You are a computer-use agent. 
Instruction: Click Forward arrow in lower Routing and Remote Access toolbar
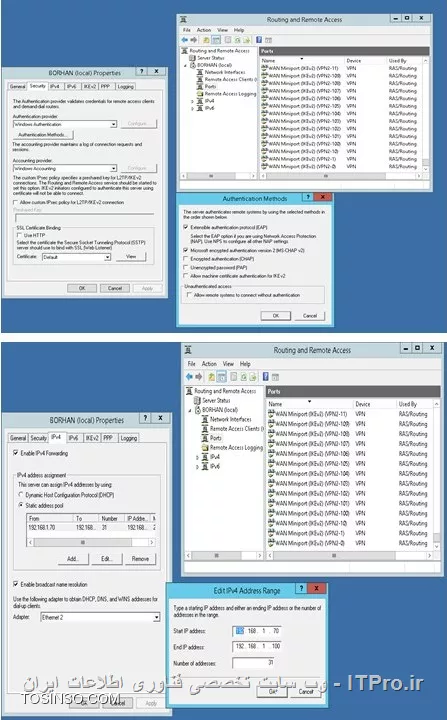[x=198, y=377]
